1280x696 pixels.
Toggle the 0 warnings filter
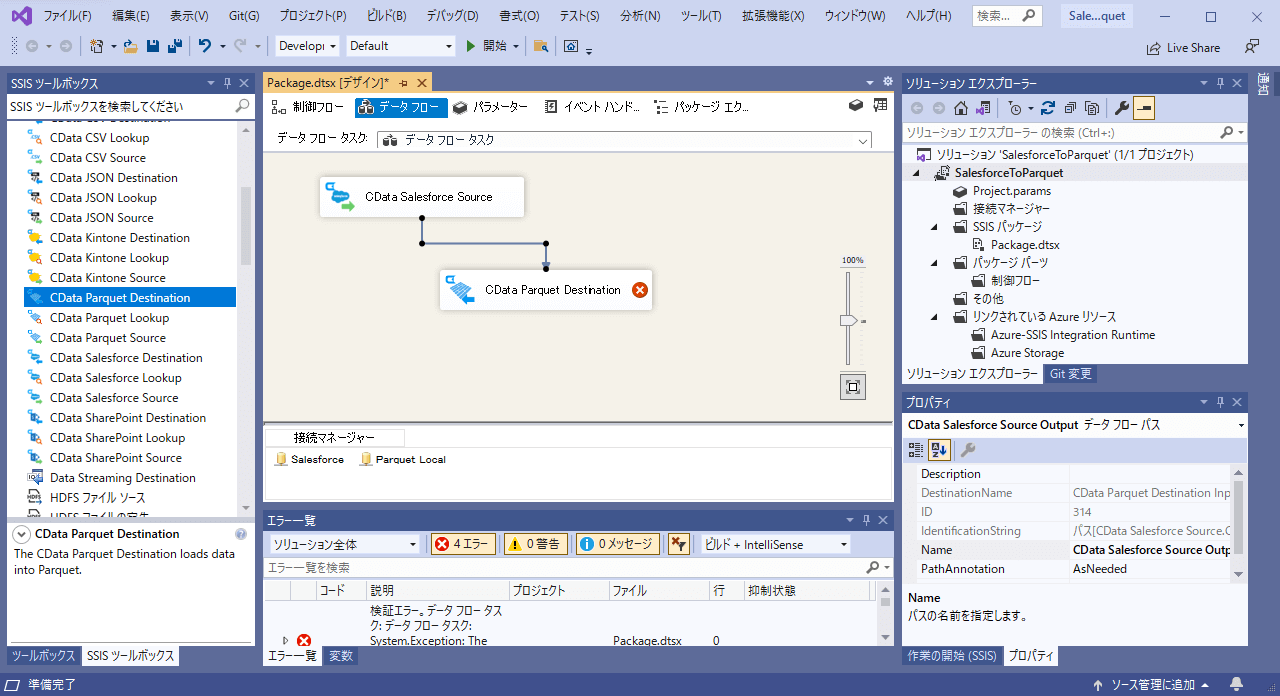click(x=535, y=544)
